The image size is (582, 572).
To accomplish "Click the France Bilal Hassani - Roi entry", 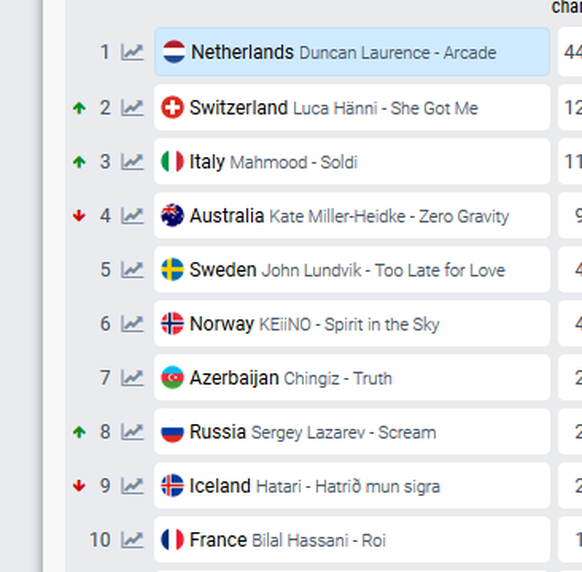I will point(352,540).
